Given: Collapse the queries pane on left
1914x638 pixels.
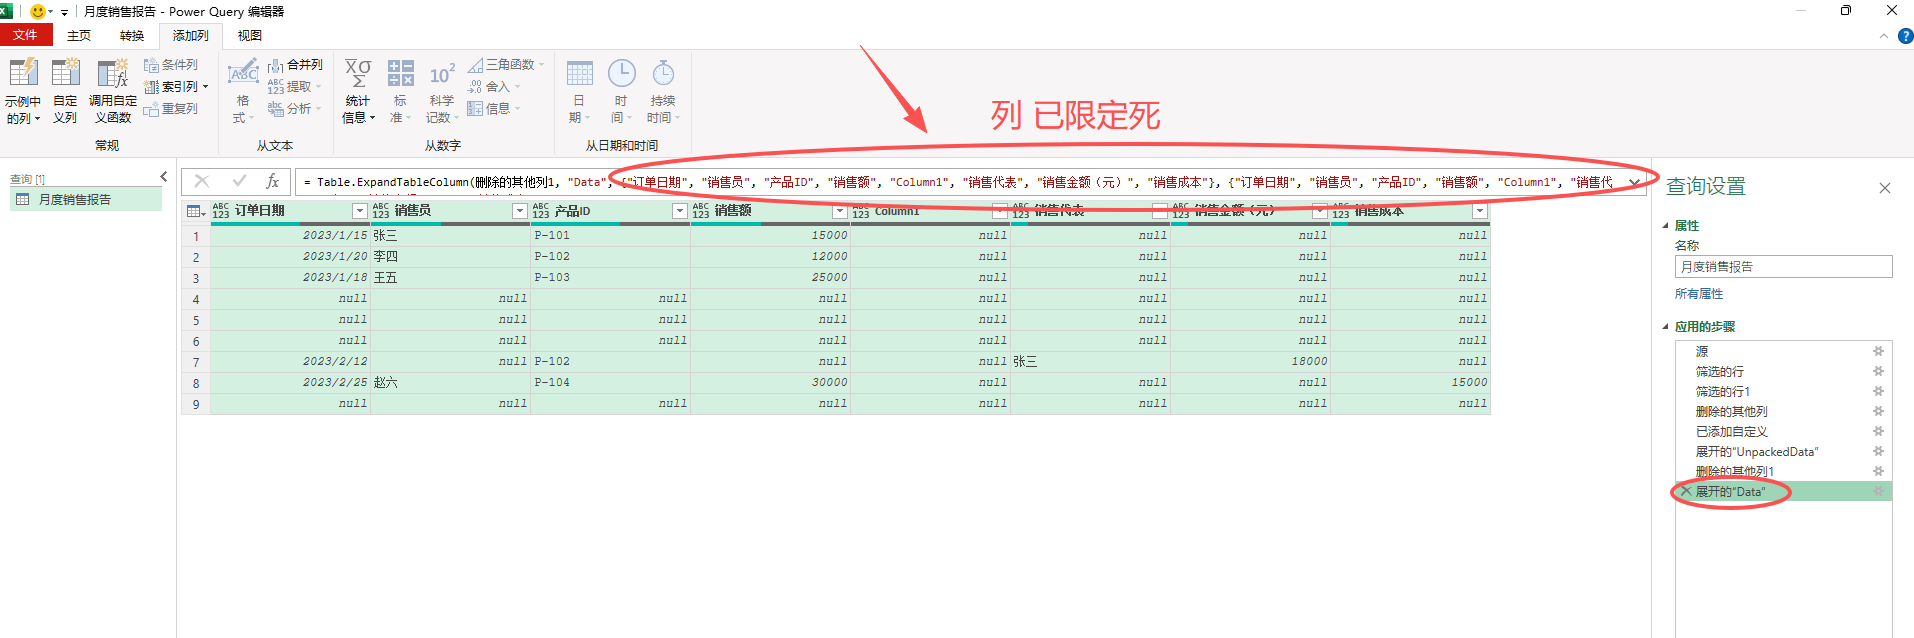Looking at the screenshot, I should click(164, 177).
